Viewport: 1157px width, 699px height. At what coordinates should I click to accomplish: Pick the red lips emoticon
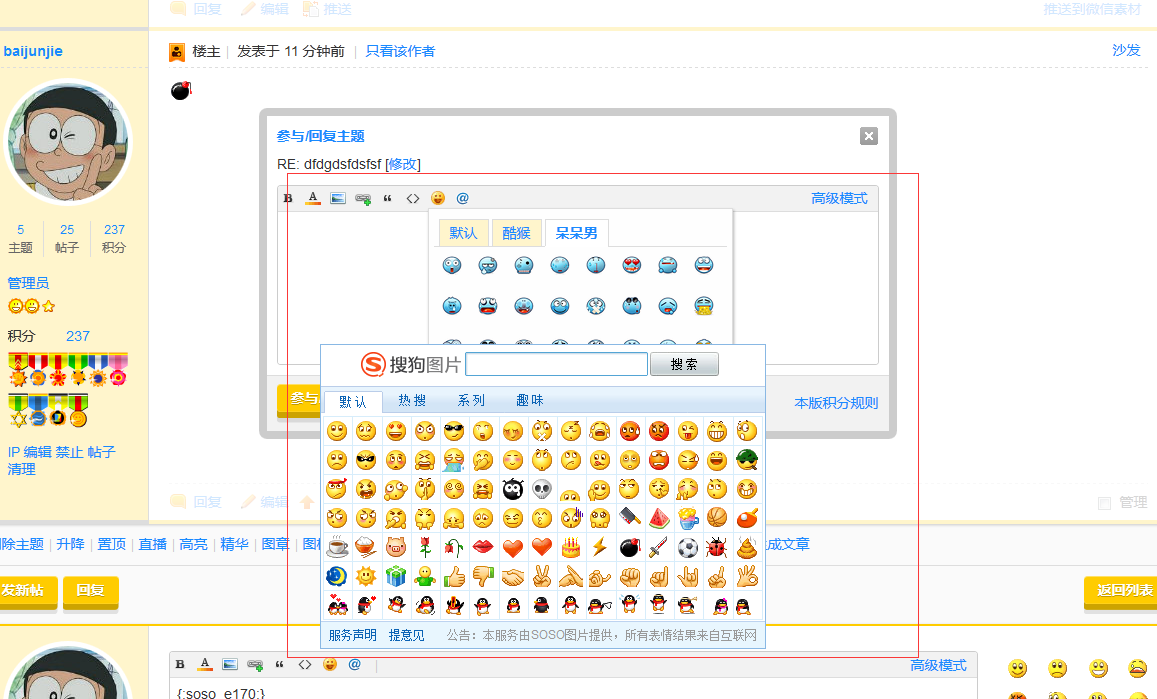pyautogui.click(x=483, y=547)
